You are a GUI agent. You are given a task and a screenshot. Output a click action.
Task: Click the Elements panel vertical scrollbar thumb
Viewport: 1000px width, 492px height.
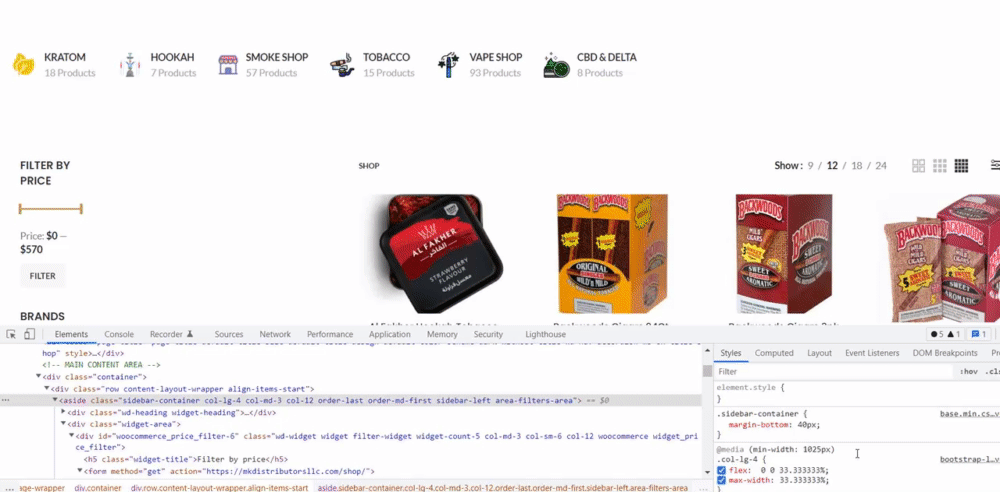tap(707, 371)
